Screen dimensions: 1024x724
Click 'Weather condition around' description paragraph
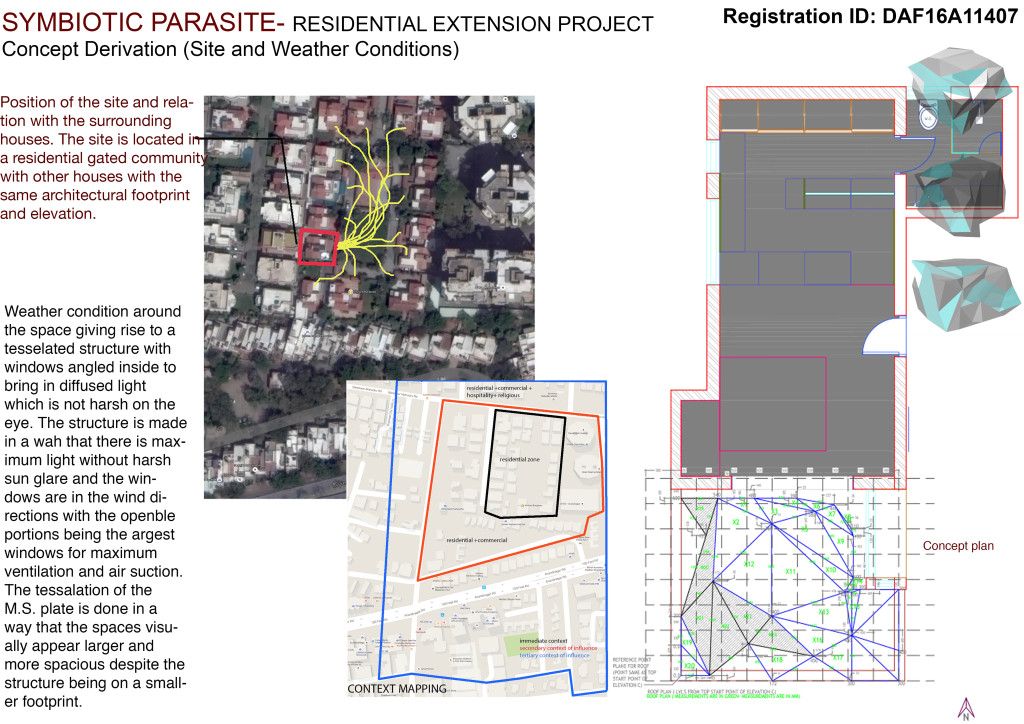tap(95, 507)
